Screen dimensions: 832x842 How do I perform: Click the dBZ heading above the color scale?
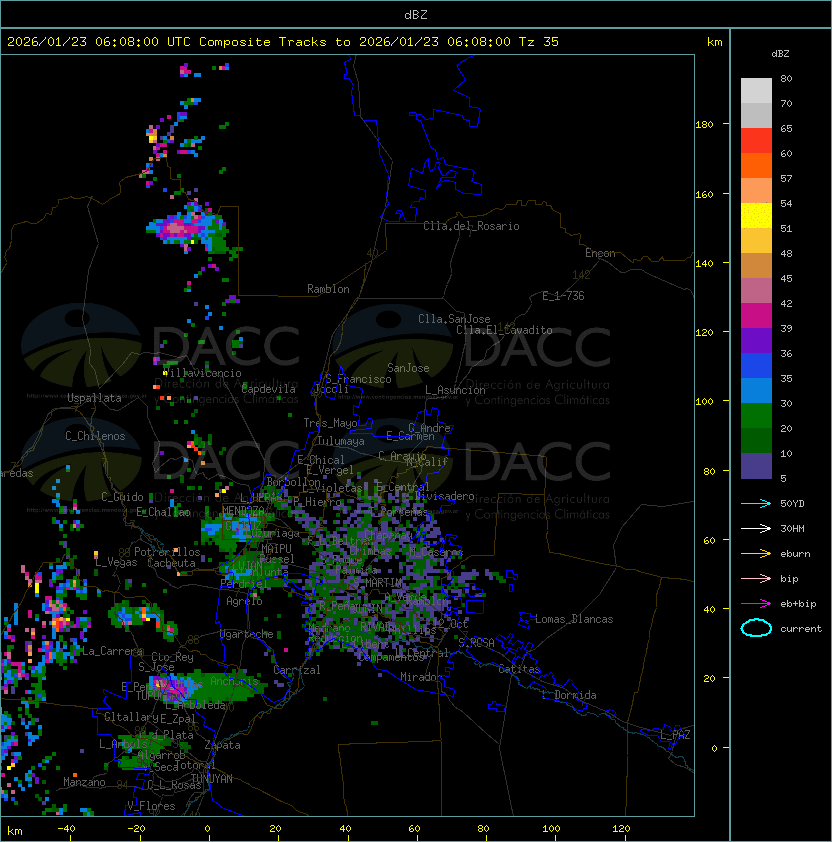(x=780, y=54)
